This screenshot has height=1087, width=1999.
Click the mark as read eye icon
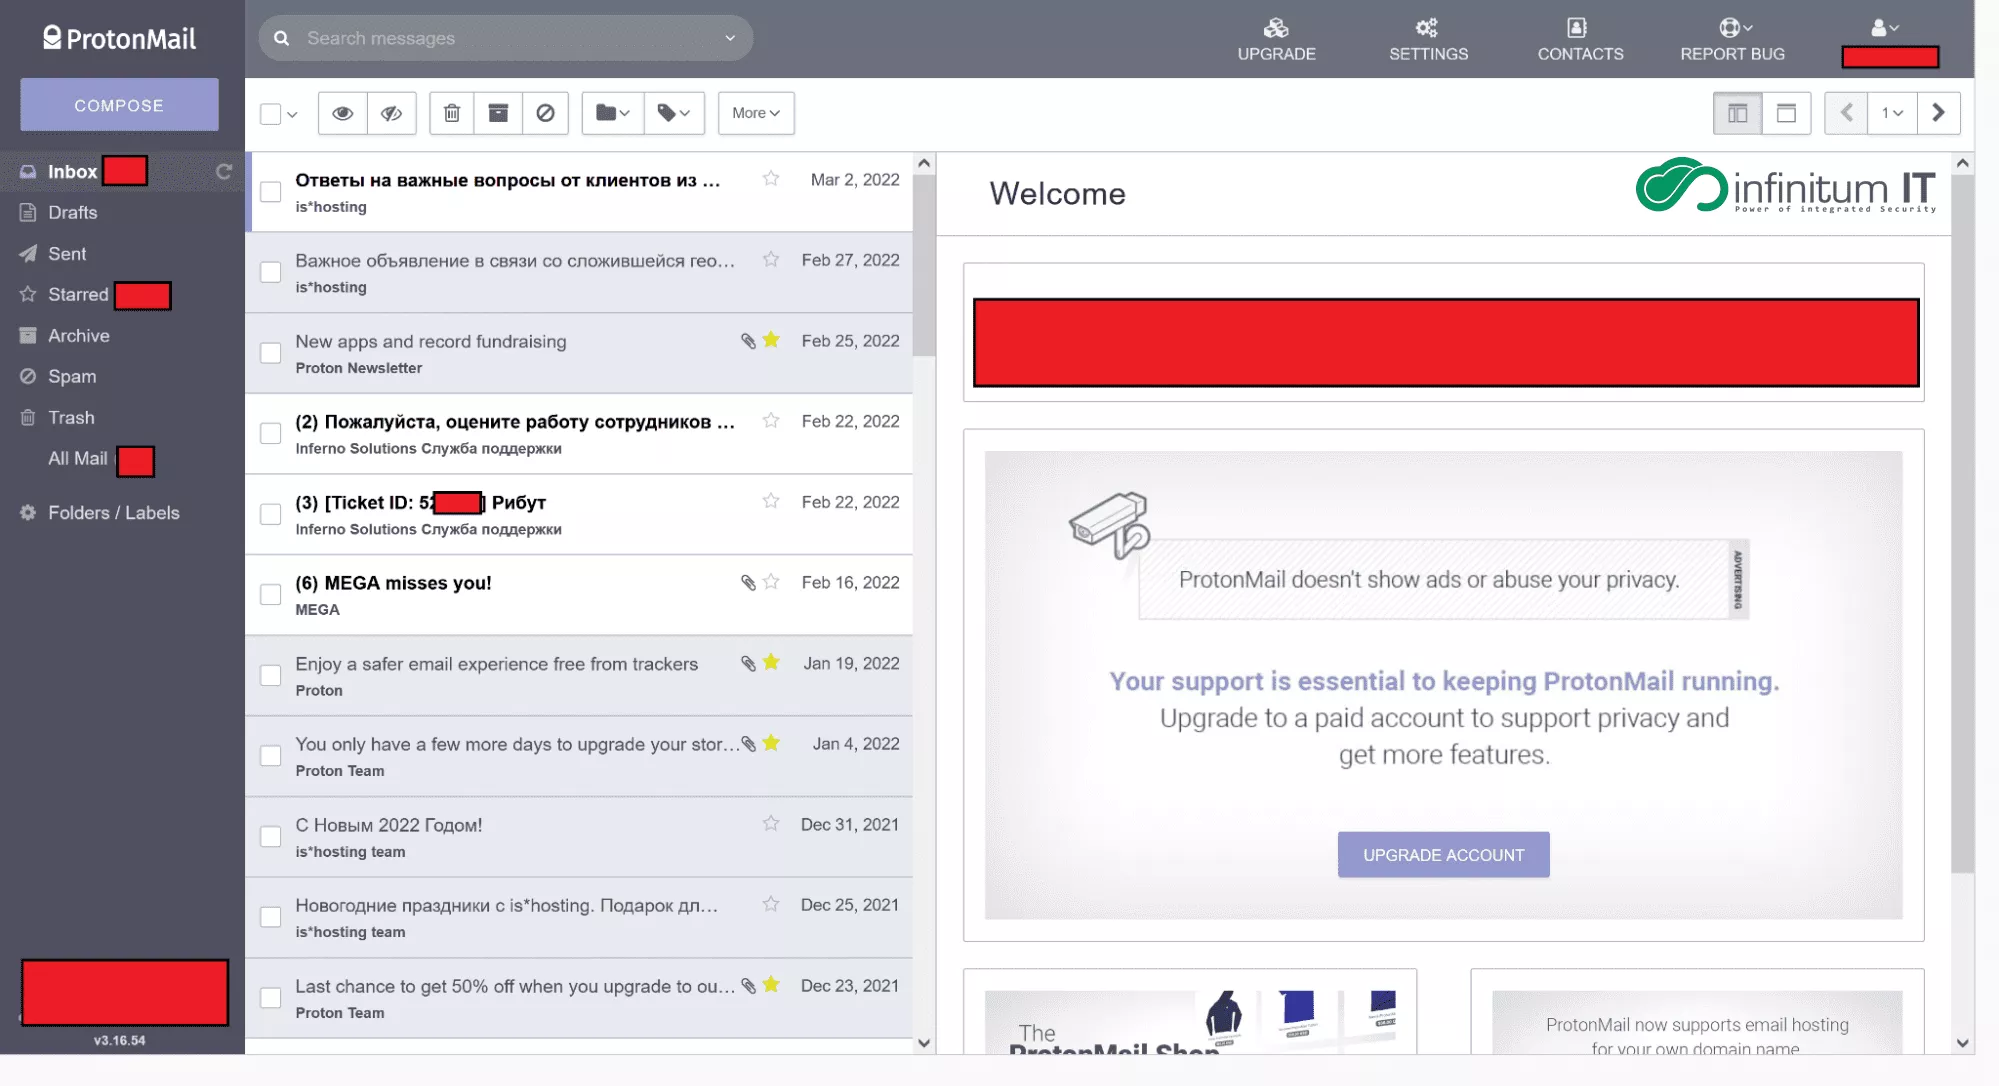pyautogui.click(x=342, y=113)
